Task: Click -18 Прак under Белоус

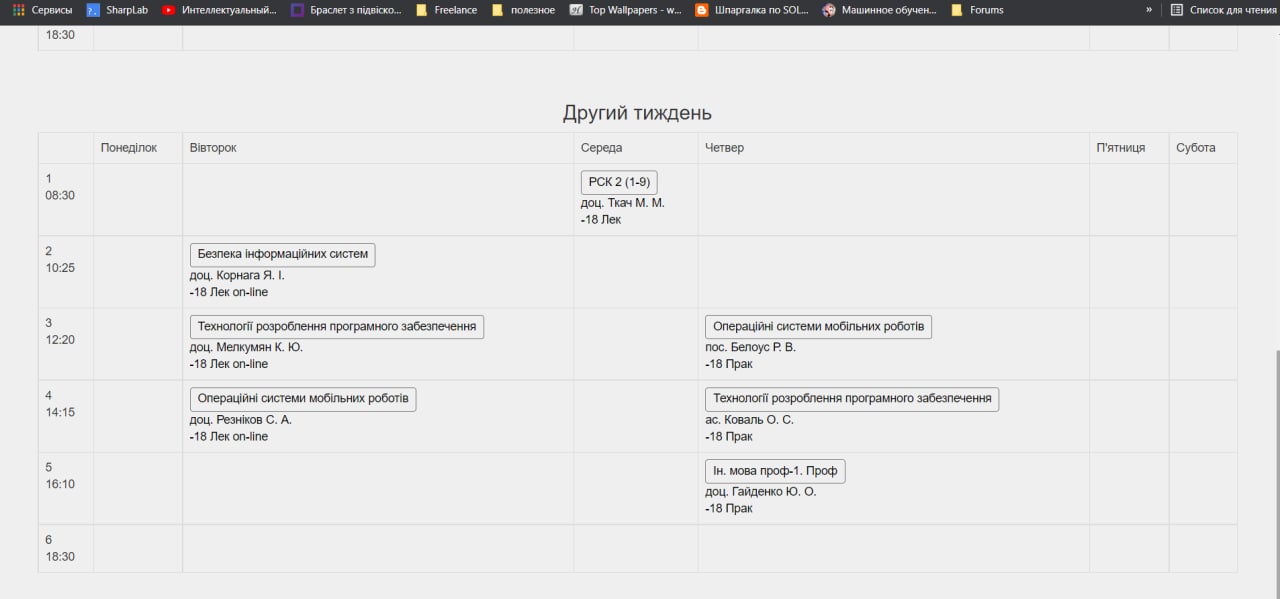Action: click(729, 364)
